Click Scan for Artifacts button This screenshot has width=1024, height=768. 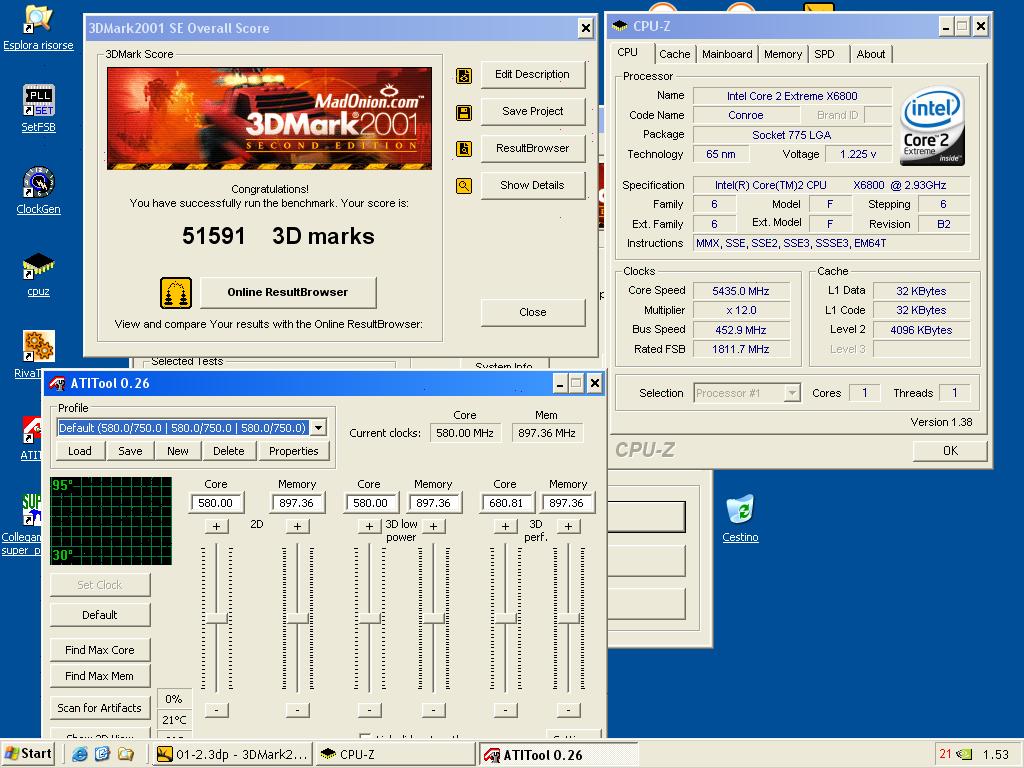click(99, 708)
